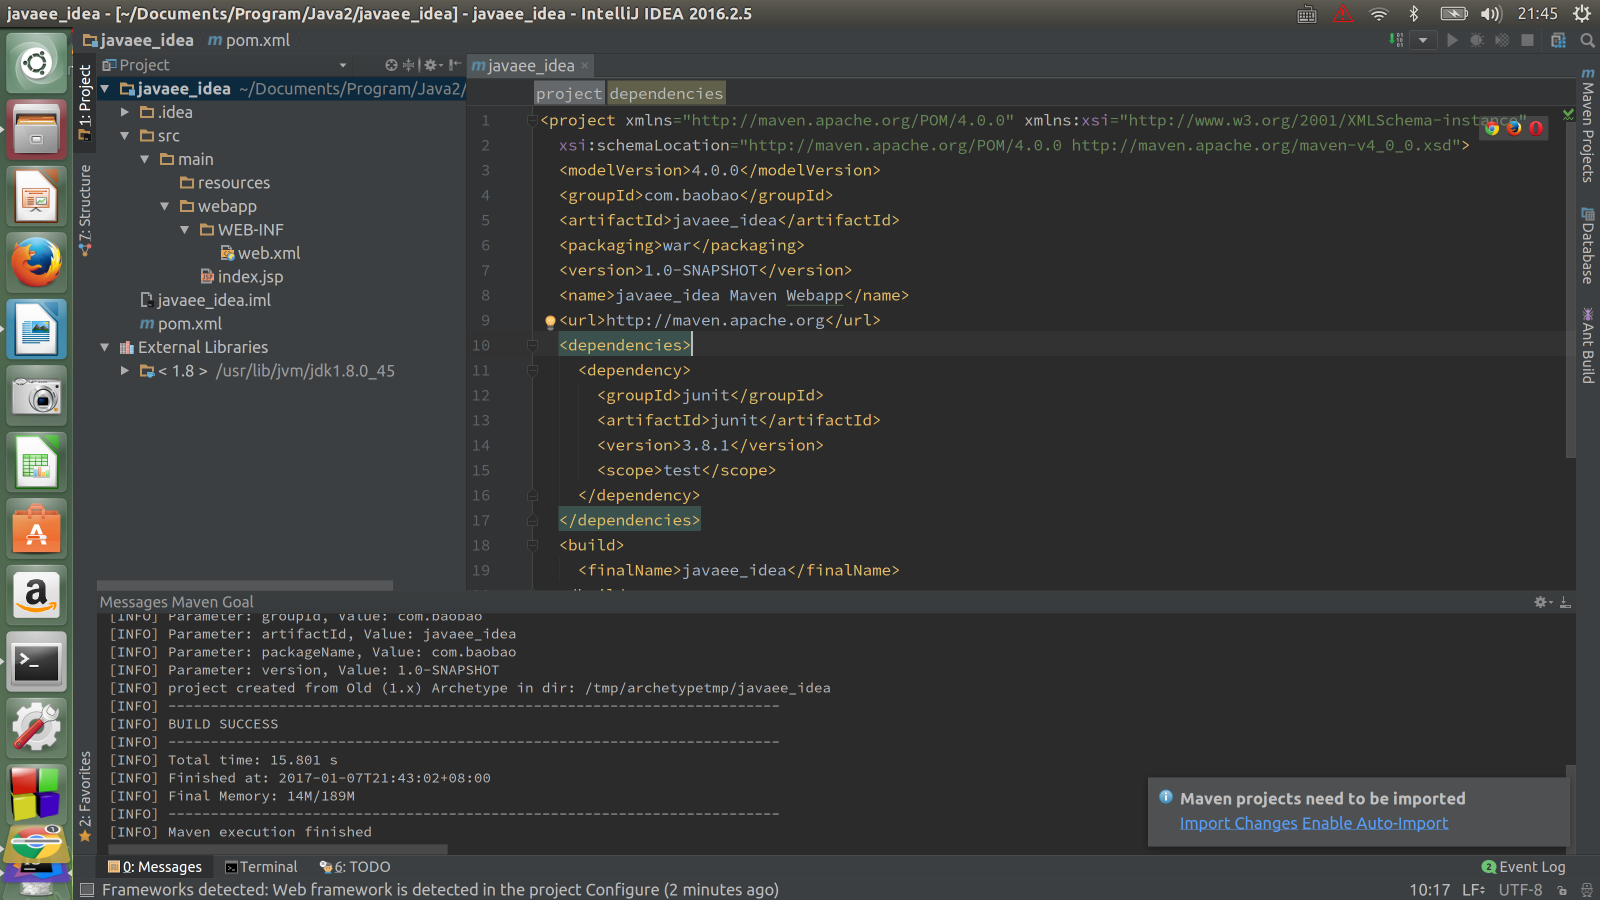Expand the < 1.8 > JDK library node
The width and height of the screenshot is (1600, 900).
(125, 371)
